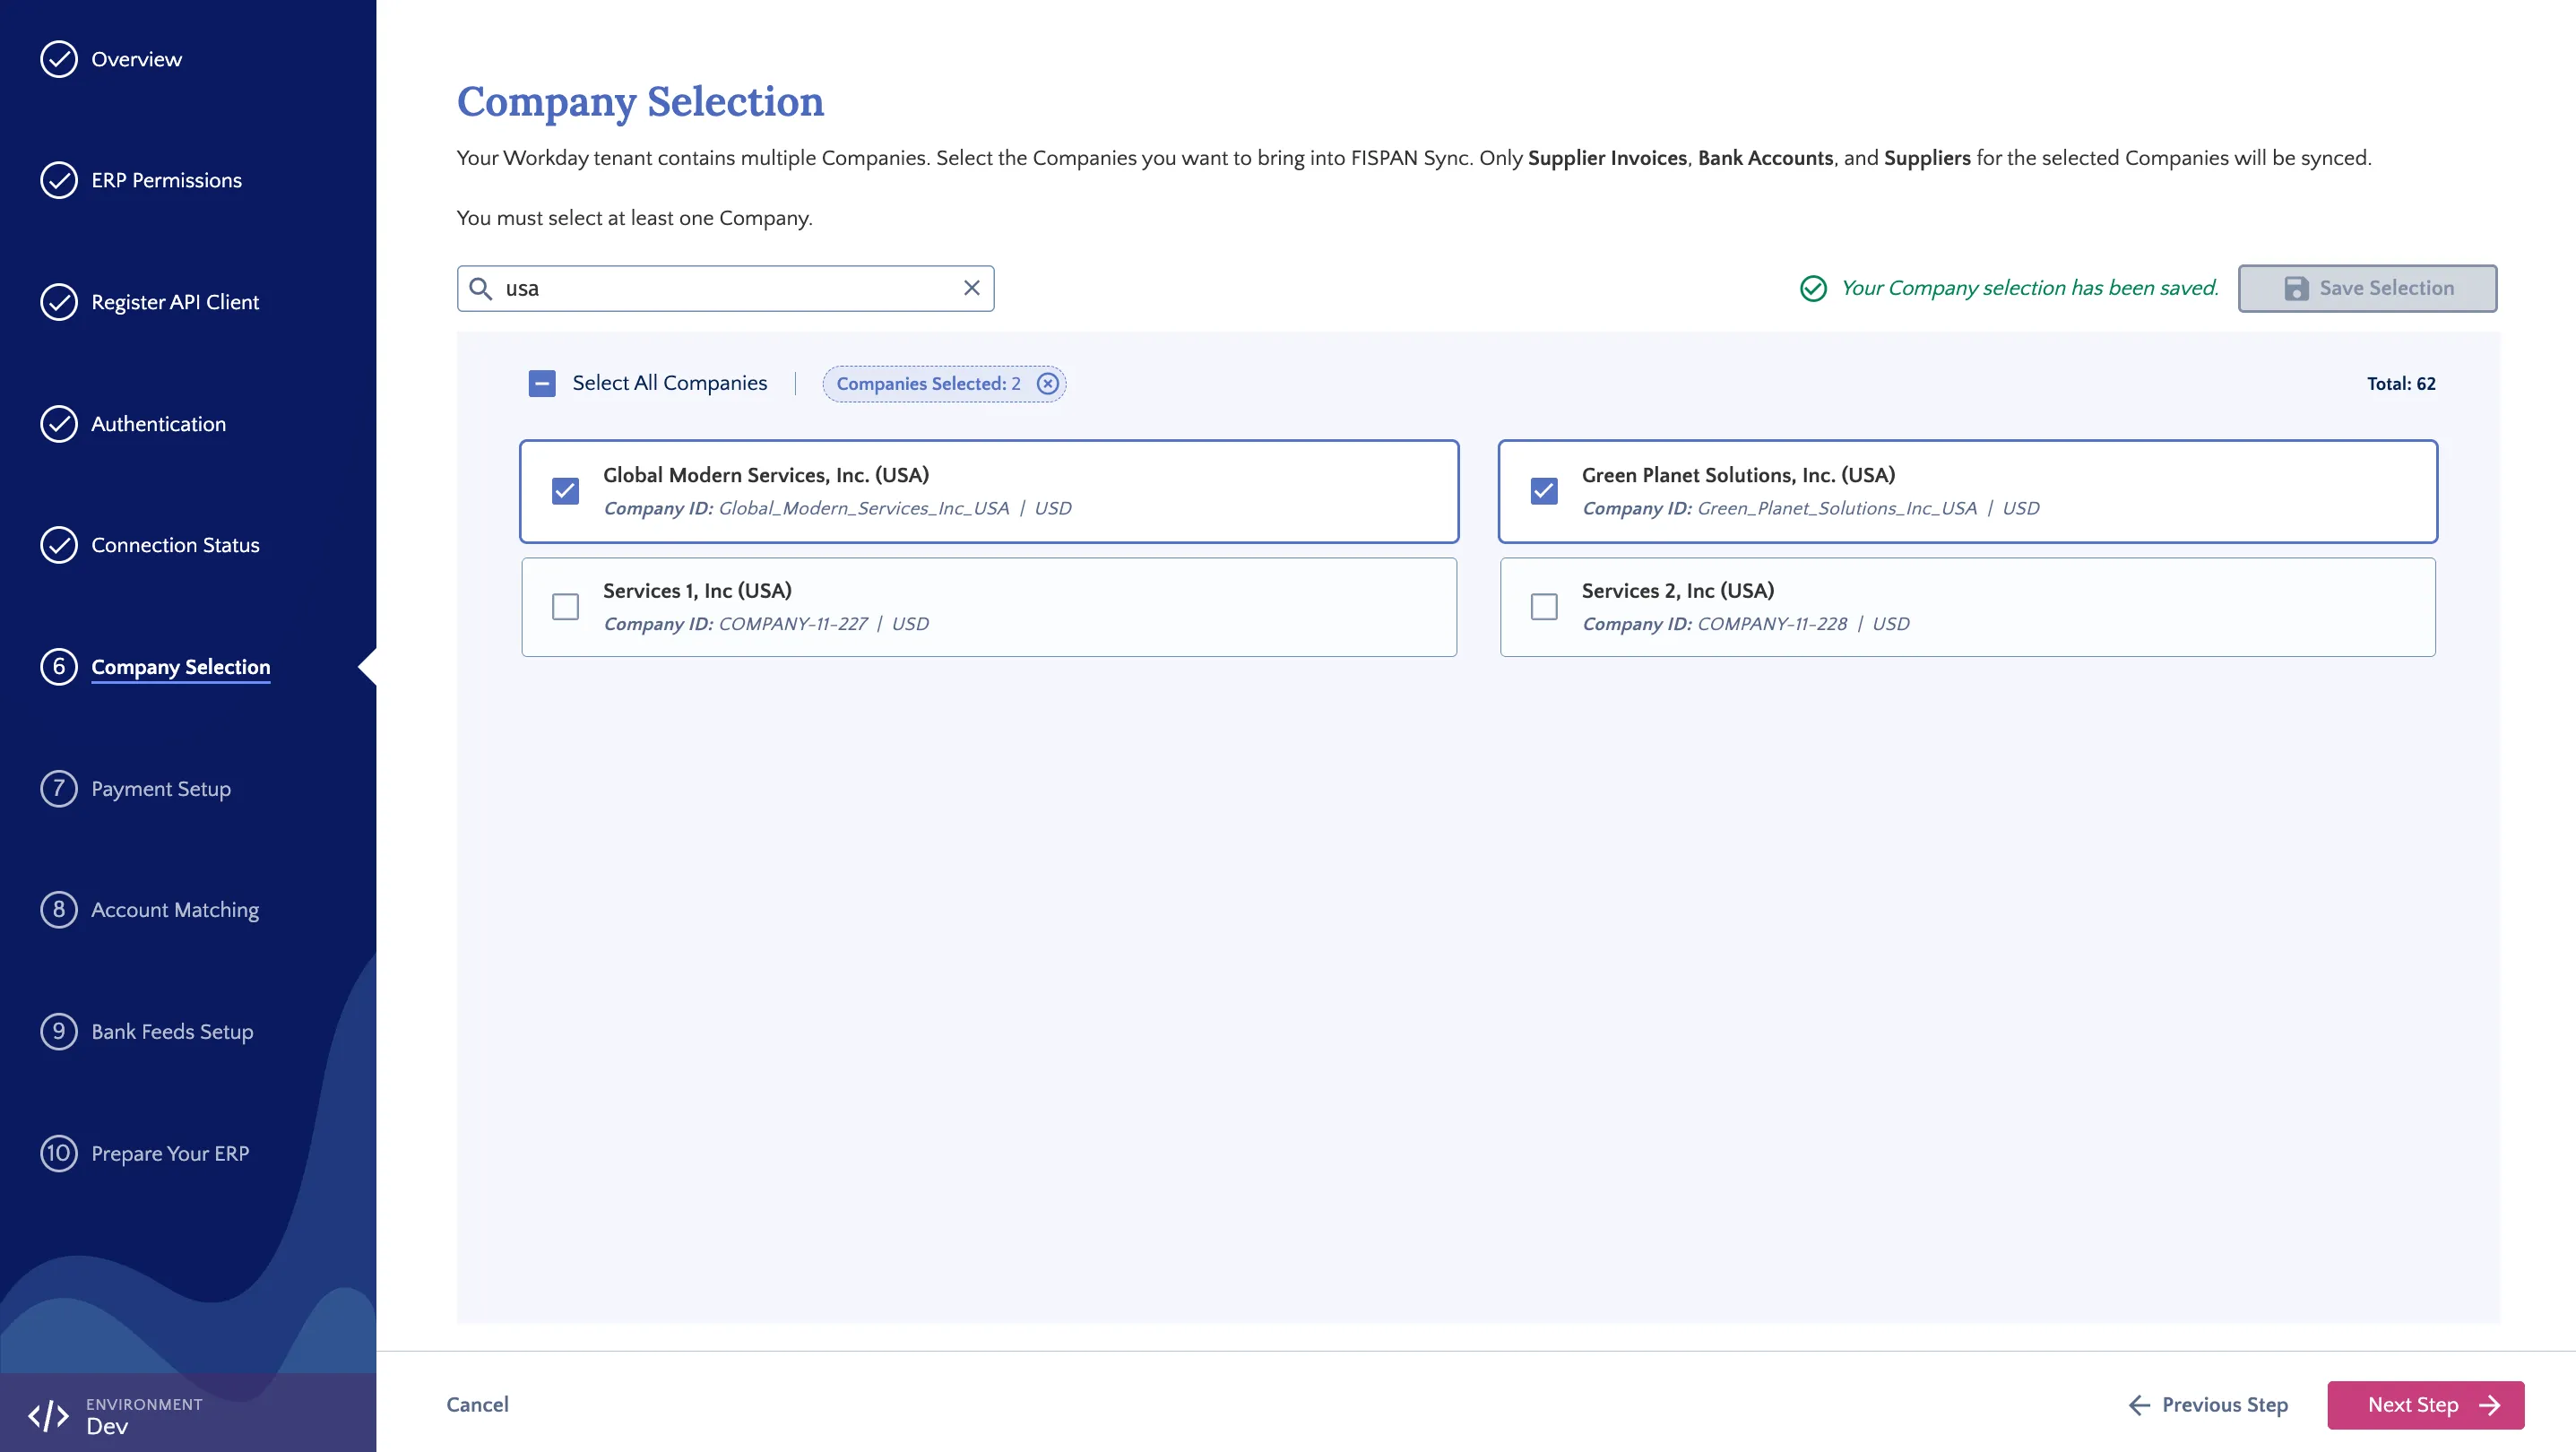Click the Overview step checkmark icon
The image size is (2576, 1452).
[59, 59]
